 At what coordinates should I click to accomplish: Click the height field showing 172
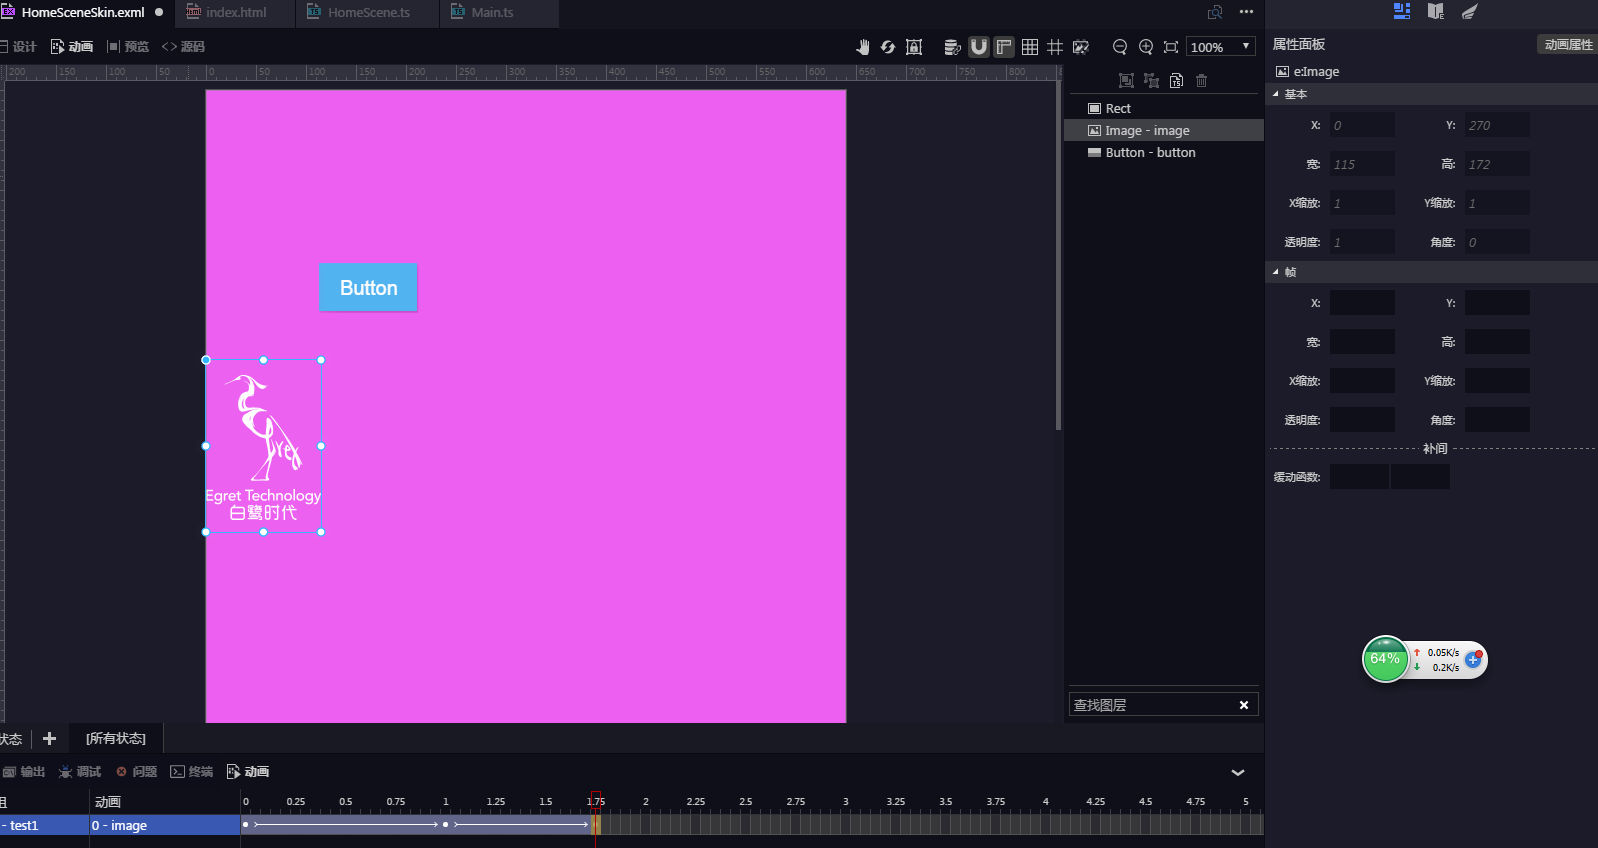(1497, 164)
